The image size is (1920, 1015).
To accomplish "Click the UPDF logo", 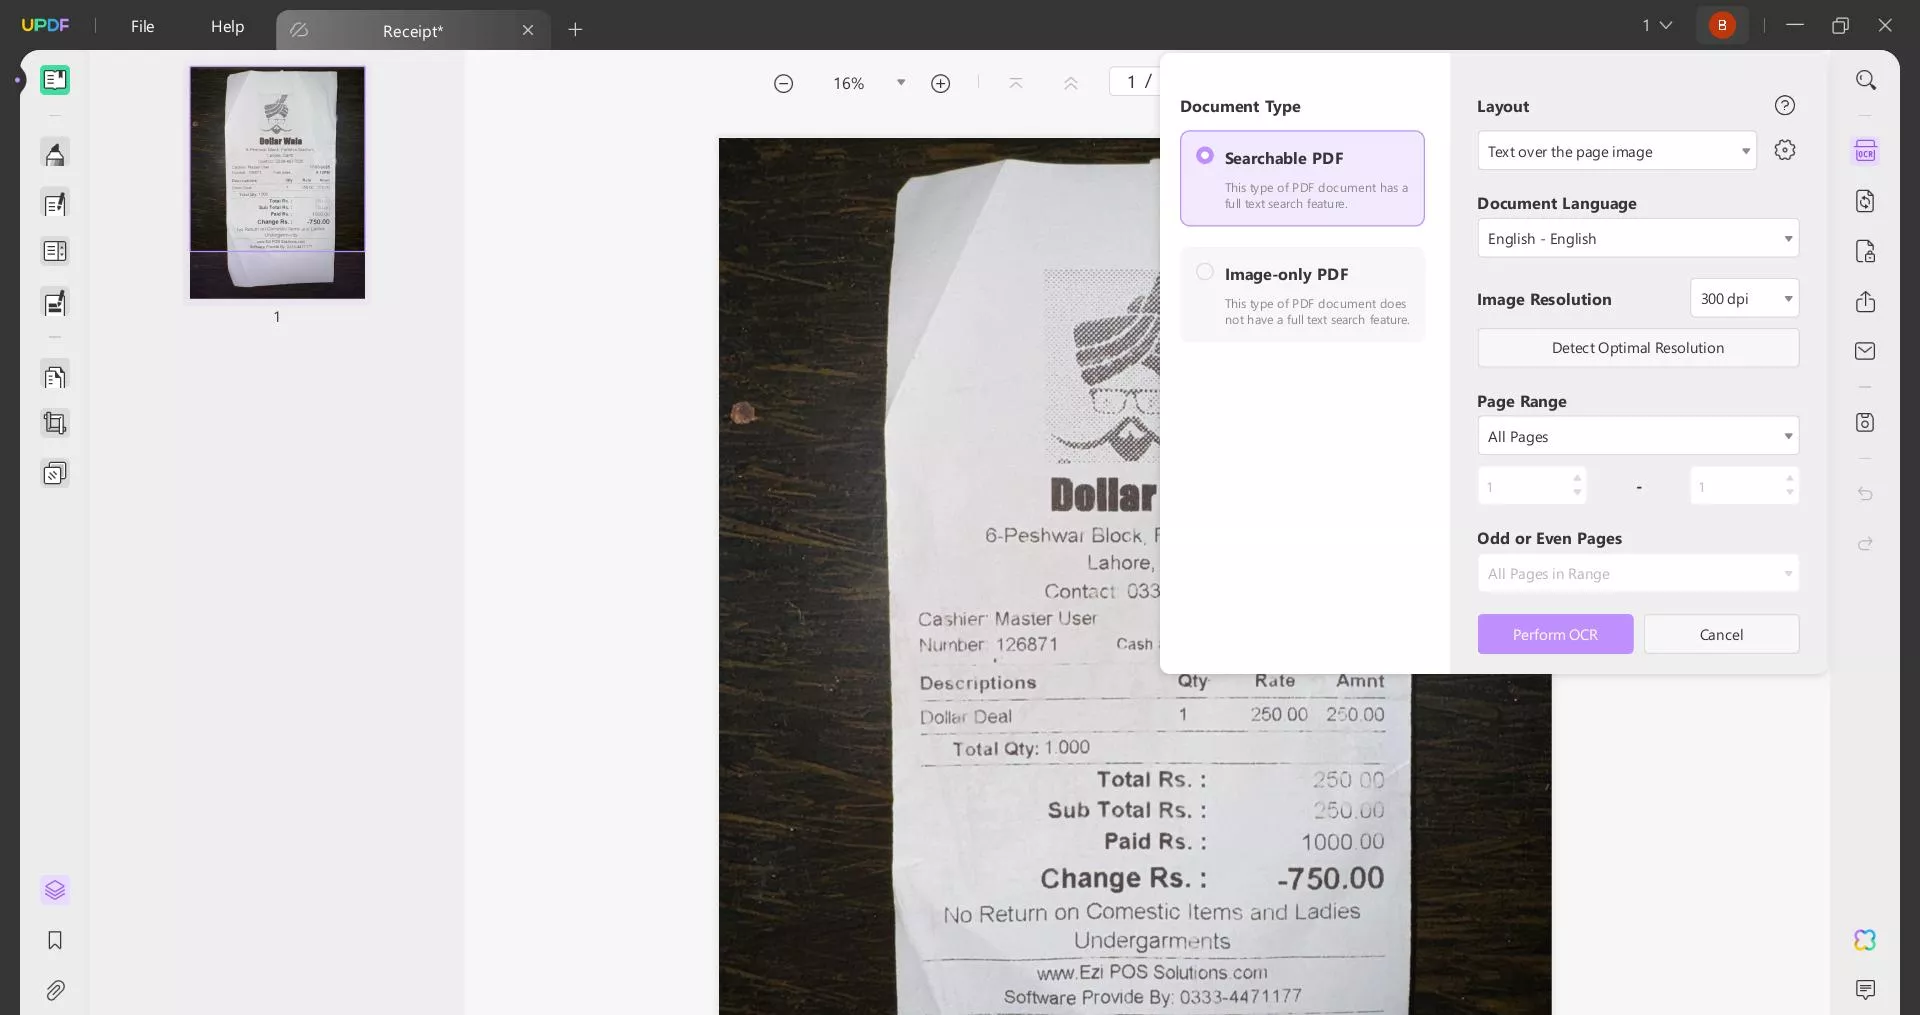I will (x=46, y=25).
